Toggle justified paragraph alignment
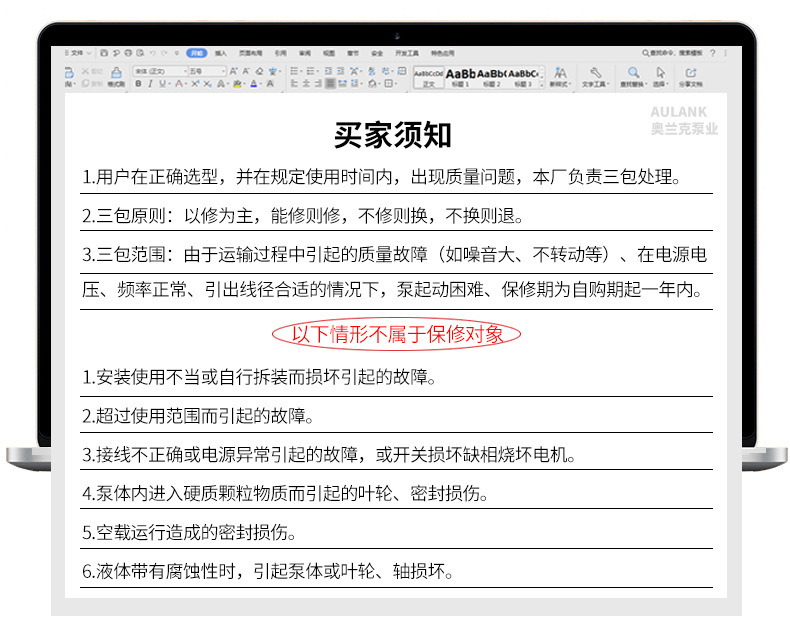This screenshot has height=624, width=790. tap(330, 84)
